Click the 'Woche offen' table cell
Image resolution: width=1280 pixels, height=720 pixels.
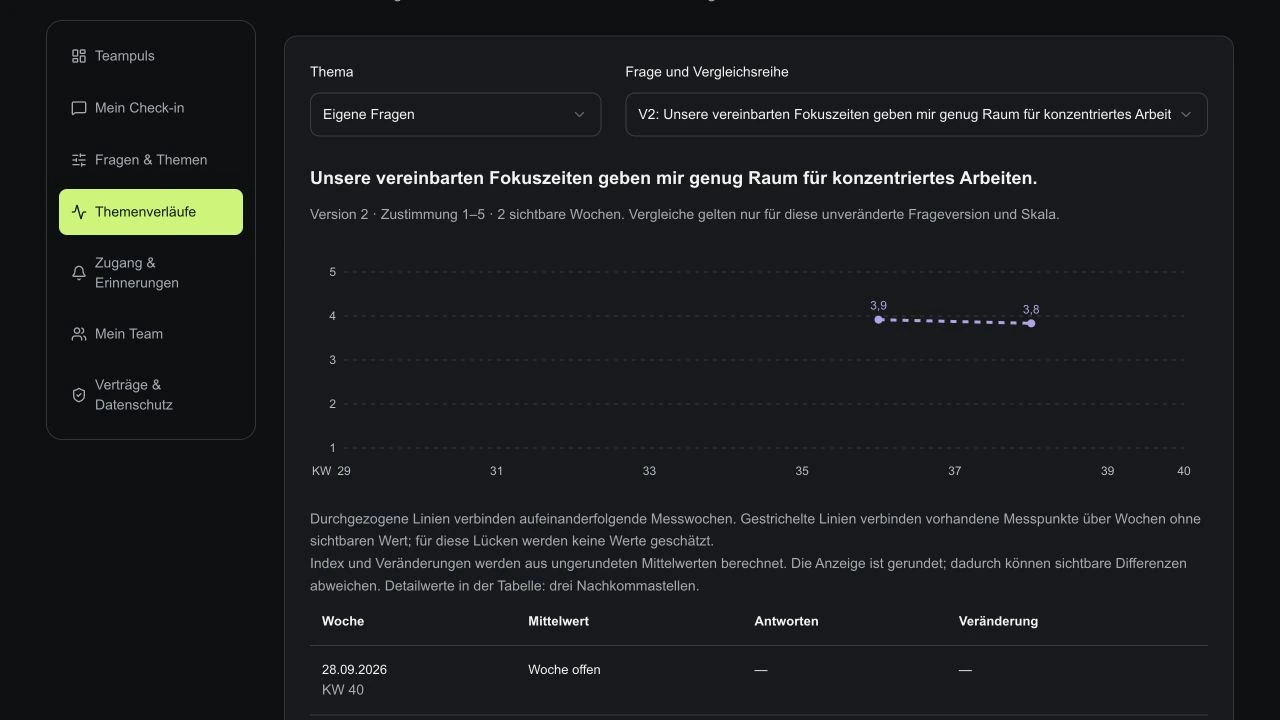[564, 670]
